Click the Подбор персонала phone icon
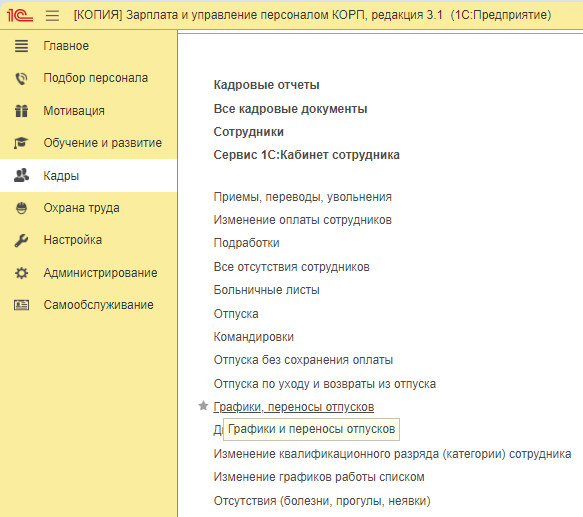Screen dimensions: 583x517 (21, 78)
